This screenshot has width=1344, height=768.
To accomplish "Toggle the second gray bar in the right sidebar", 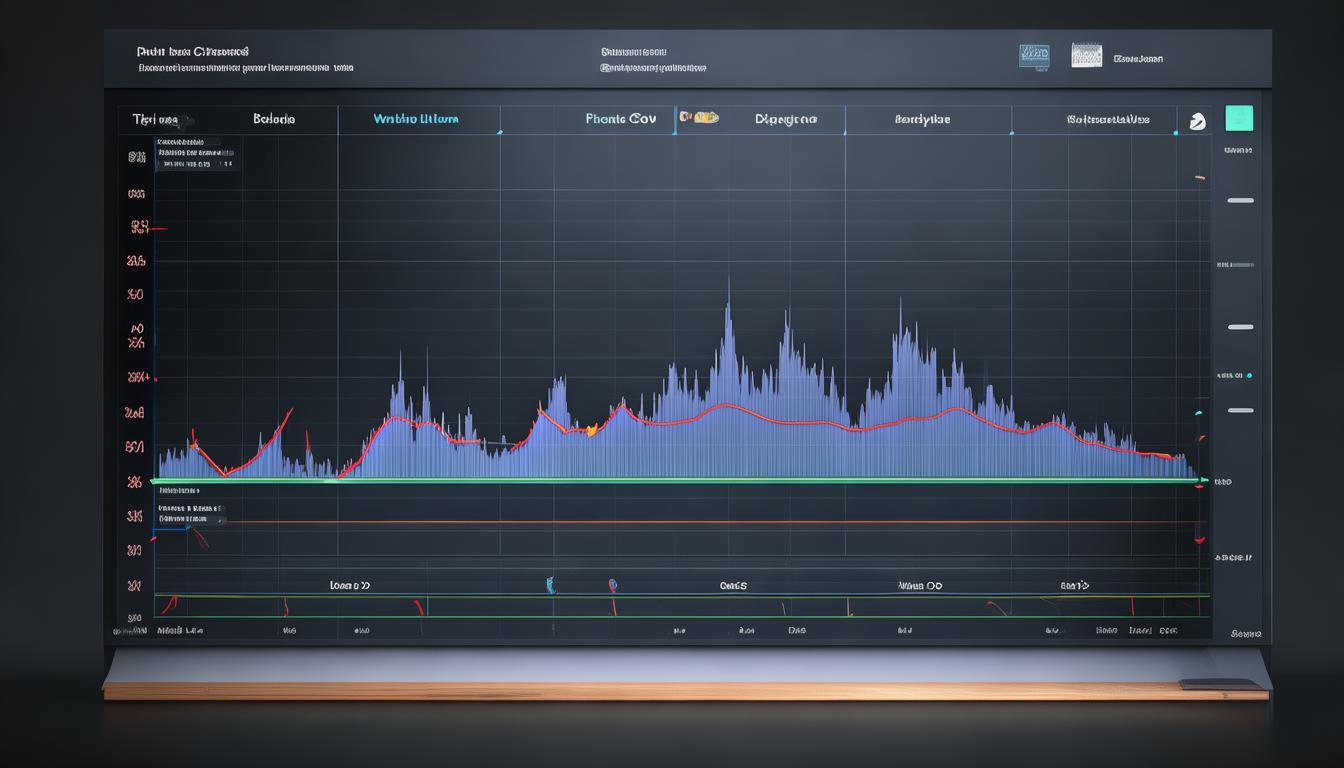I will click(x=1240, y=327).
